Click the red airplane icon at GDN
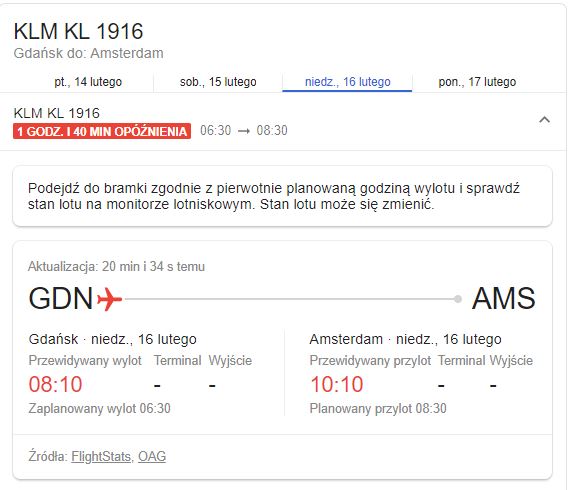The height and width of the screenshot is (490, 572). 109,299
